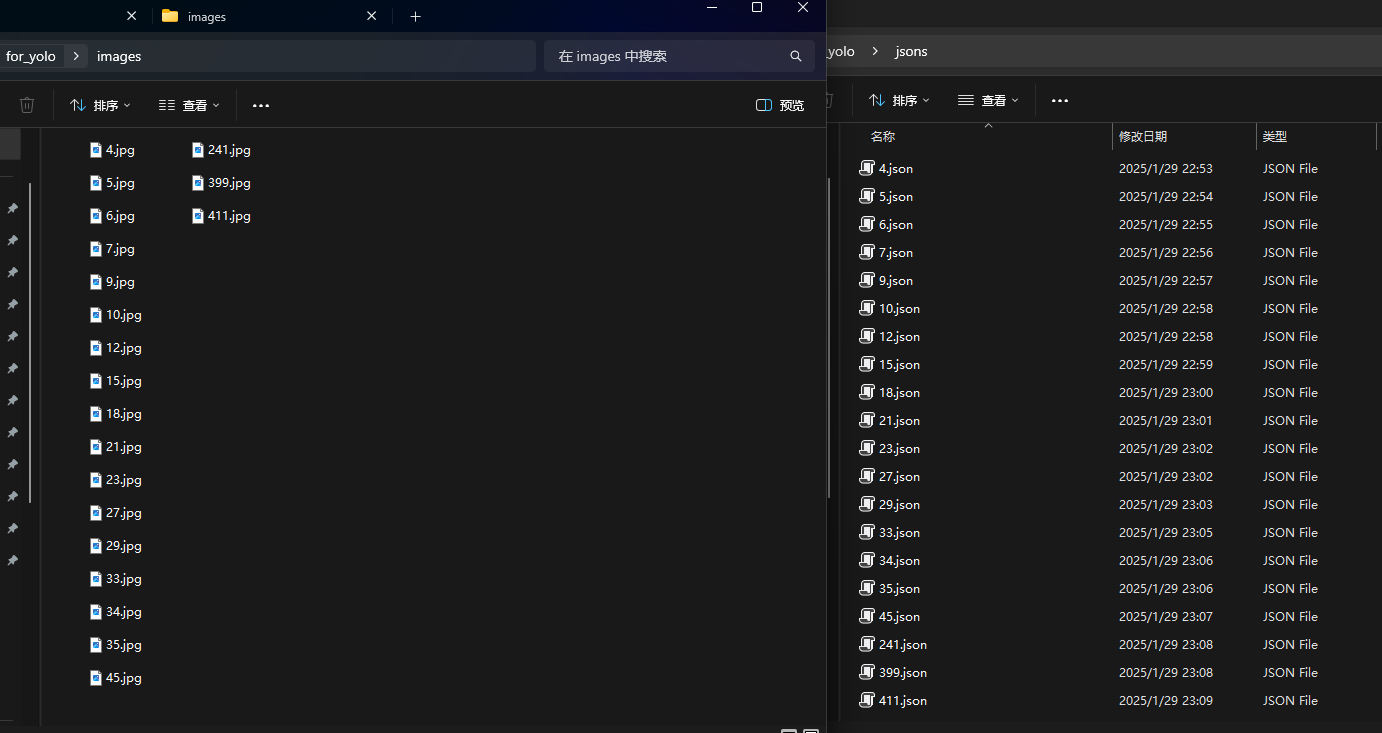Click the for_yolo breadcrumb in the images window
The width and height of the screenshot is (1382, 733).
(31, 56)
